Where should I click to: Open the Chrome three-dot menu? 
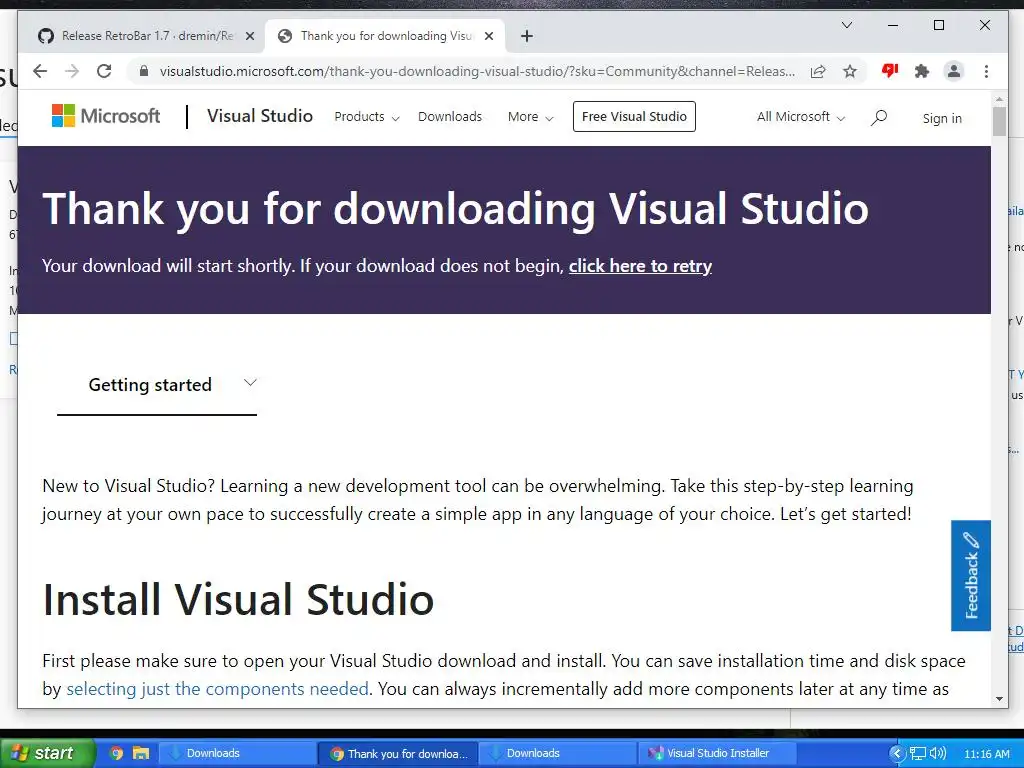pos(986,71)
